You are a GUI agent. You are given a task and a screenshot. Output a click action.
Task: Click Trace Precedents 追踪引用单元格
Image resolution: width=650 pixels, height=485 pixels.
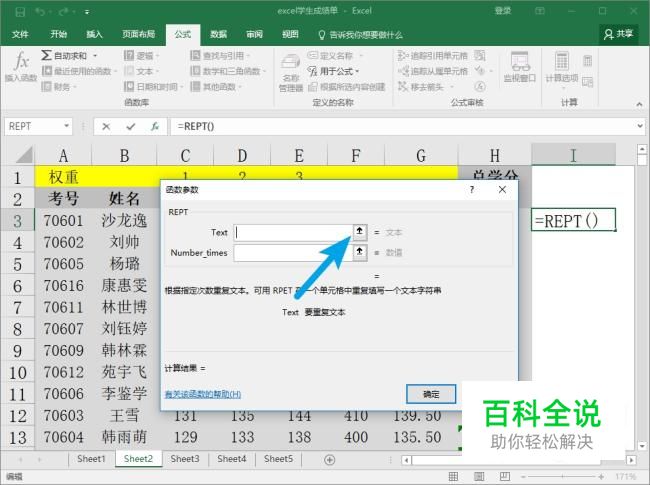coord(433,56)
